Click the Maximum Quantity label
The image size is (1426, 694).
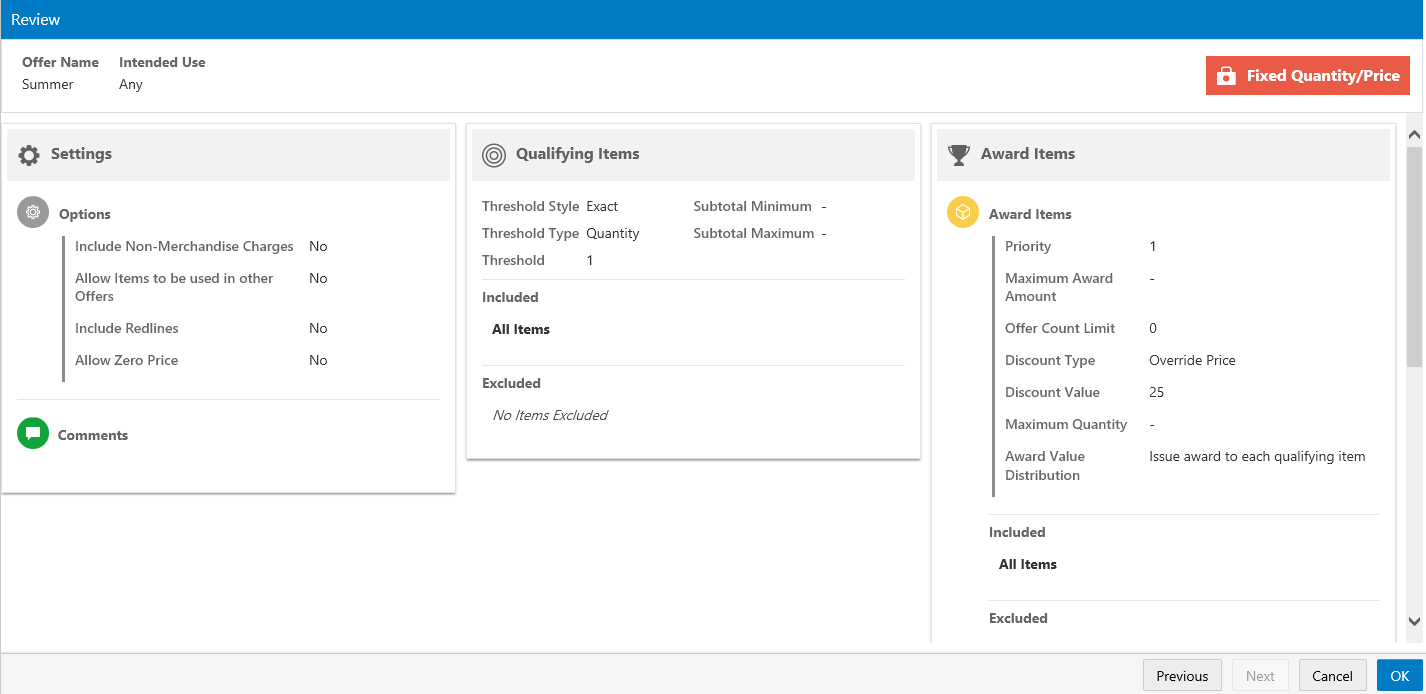point(1066,424)
